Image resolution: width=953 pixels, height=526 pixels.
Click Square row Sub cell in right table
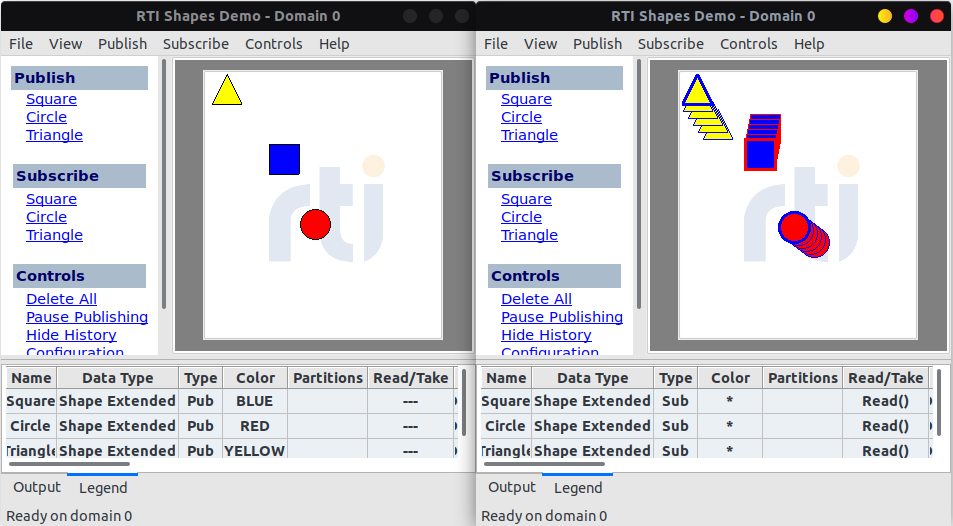click(x=675, y=401)
